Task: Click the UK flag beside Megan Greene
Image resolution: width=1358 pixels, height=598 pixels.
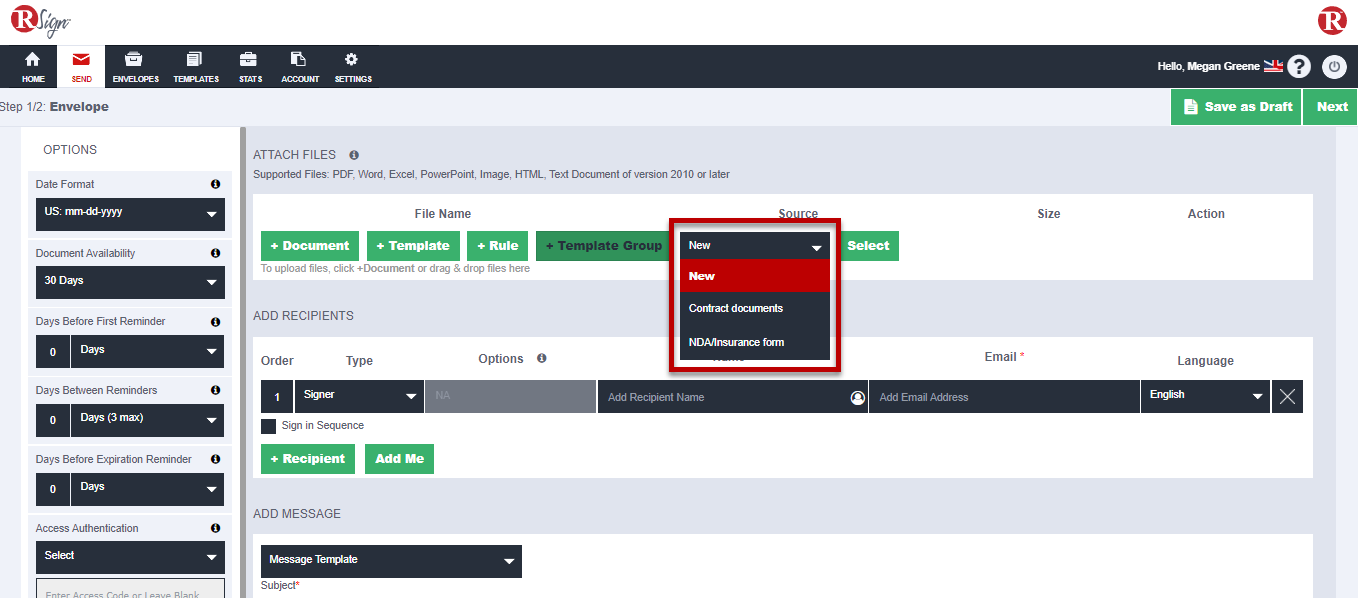Action: click(x=1272, y=65)
